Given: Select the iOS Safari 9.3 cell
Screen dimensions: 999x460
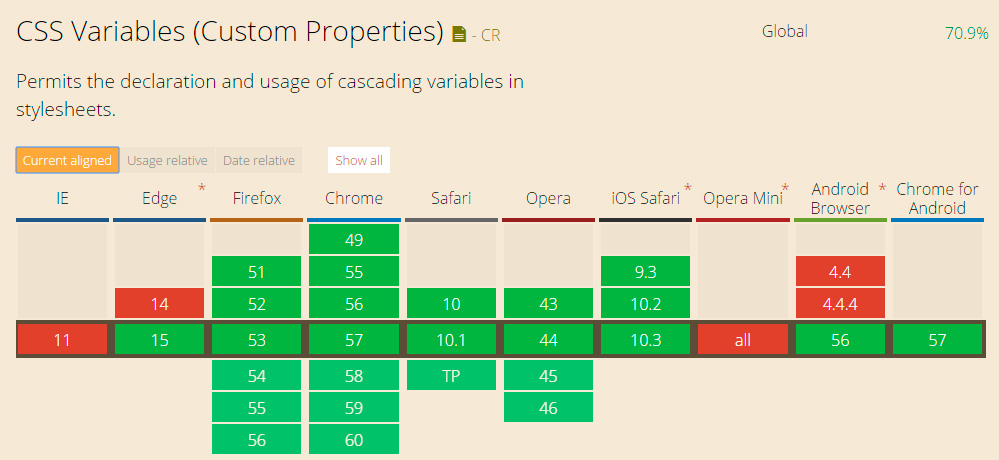Looking at the screenshot, I should pos(645,271).
